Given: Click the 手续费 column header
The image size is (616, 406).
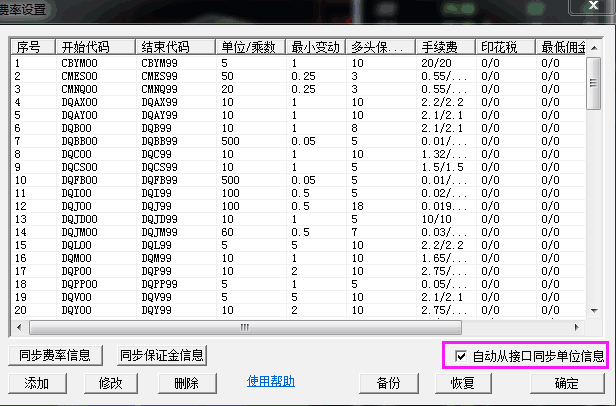Looking at the screenshot, I should (x=446, y=47).
